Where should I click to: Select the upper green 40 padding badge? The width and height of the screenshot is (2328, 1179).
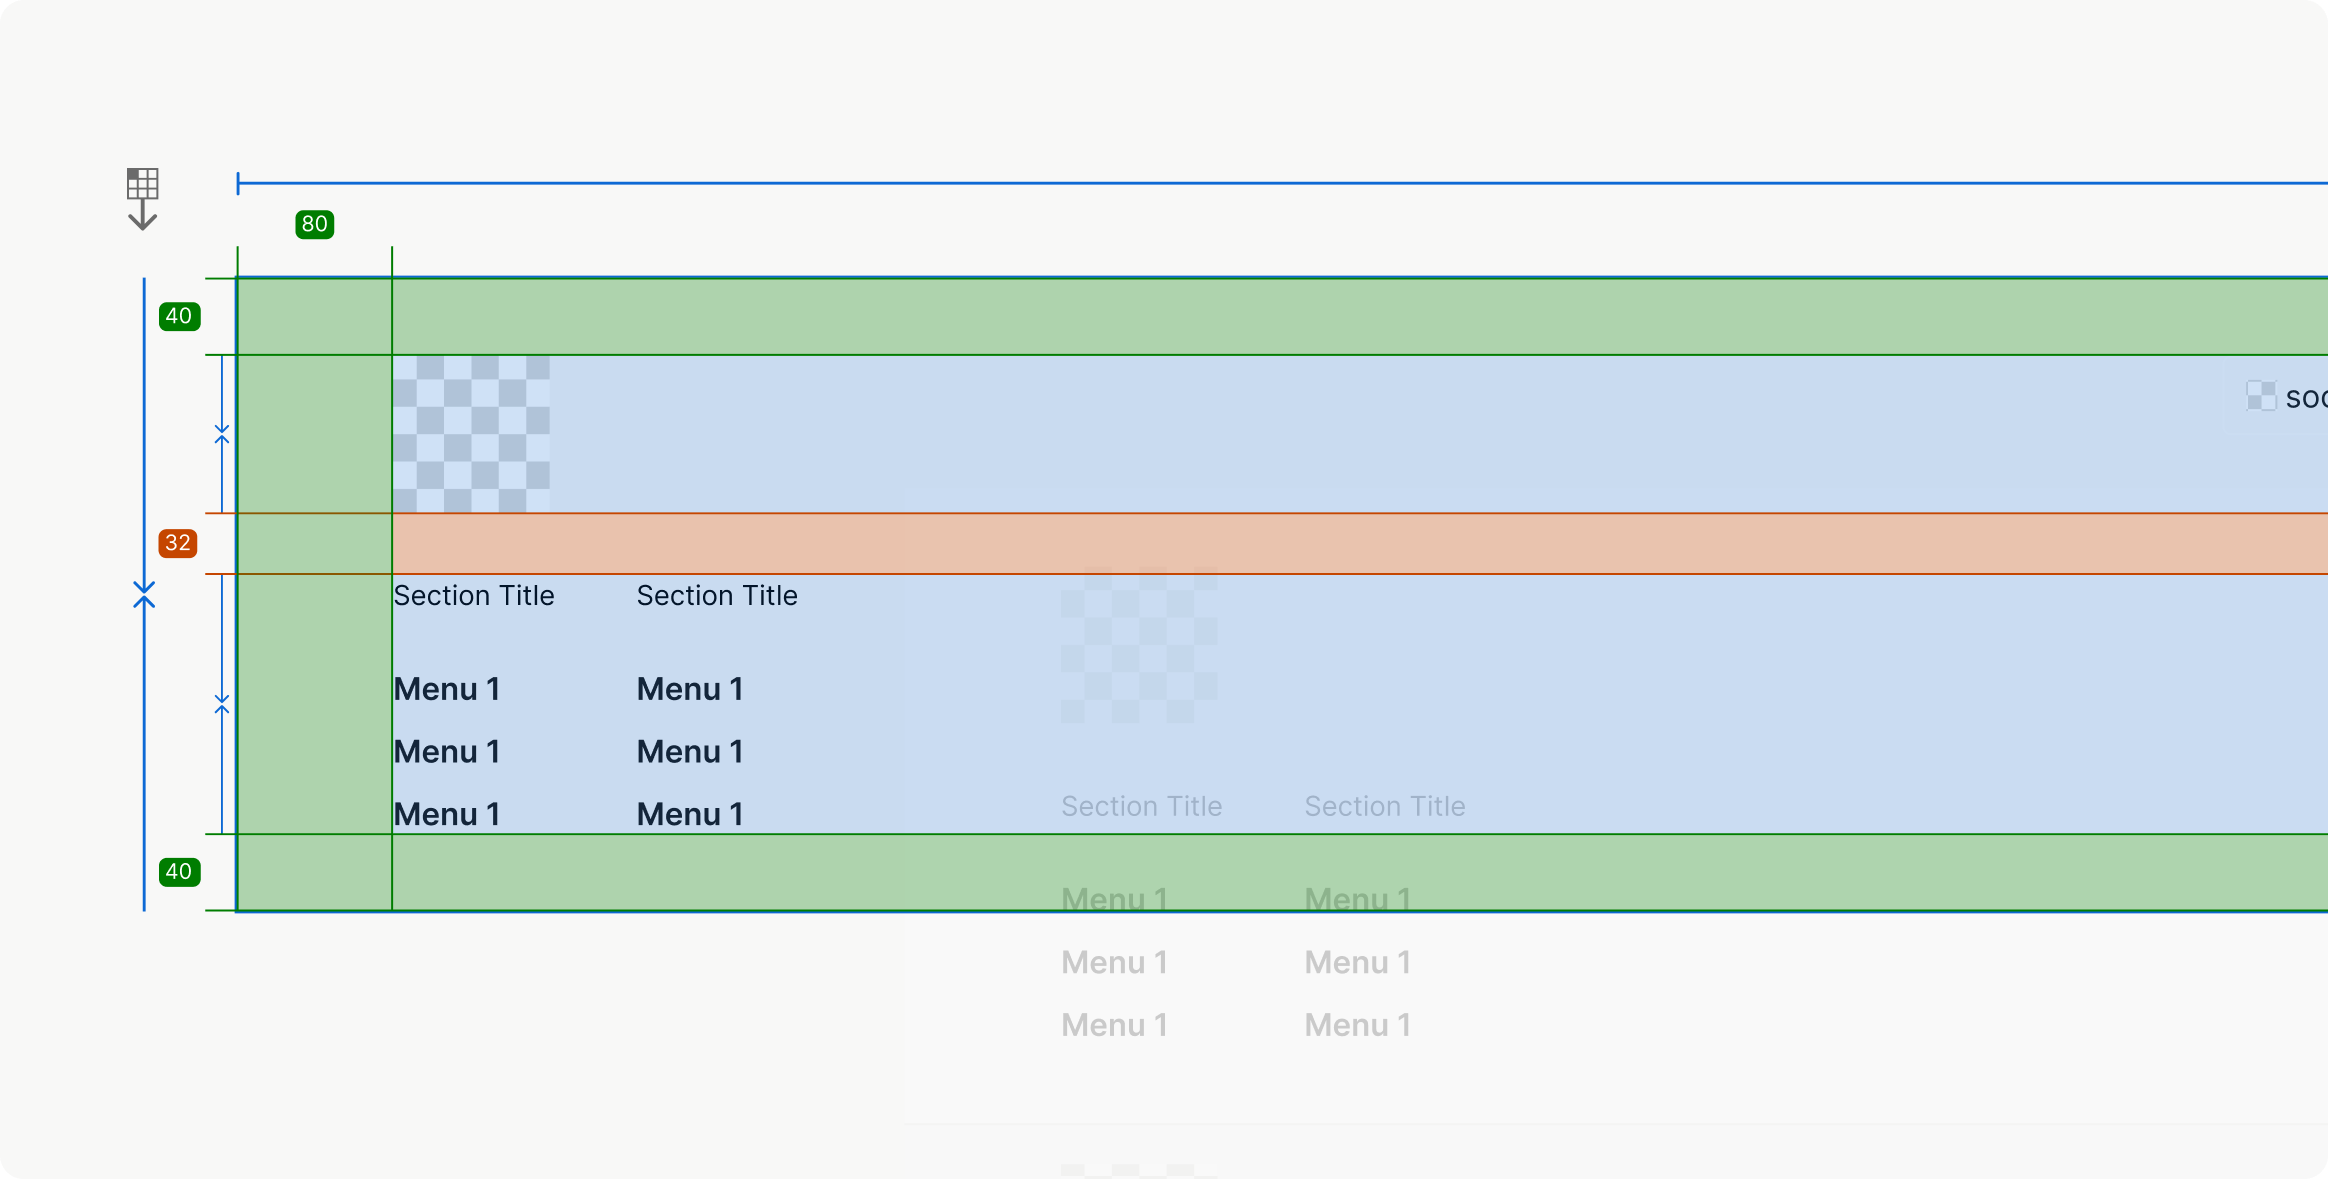[179, 316]
